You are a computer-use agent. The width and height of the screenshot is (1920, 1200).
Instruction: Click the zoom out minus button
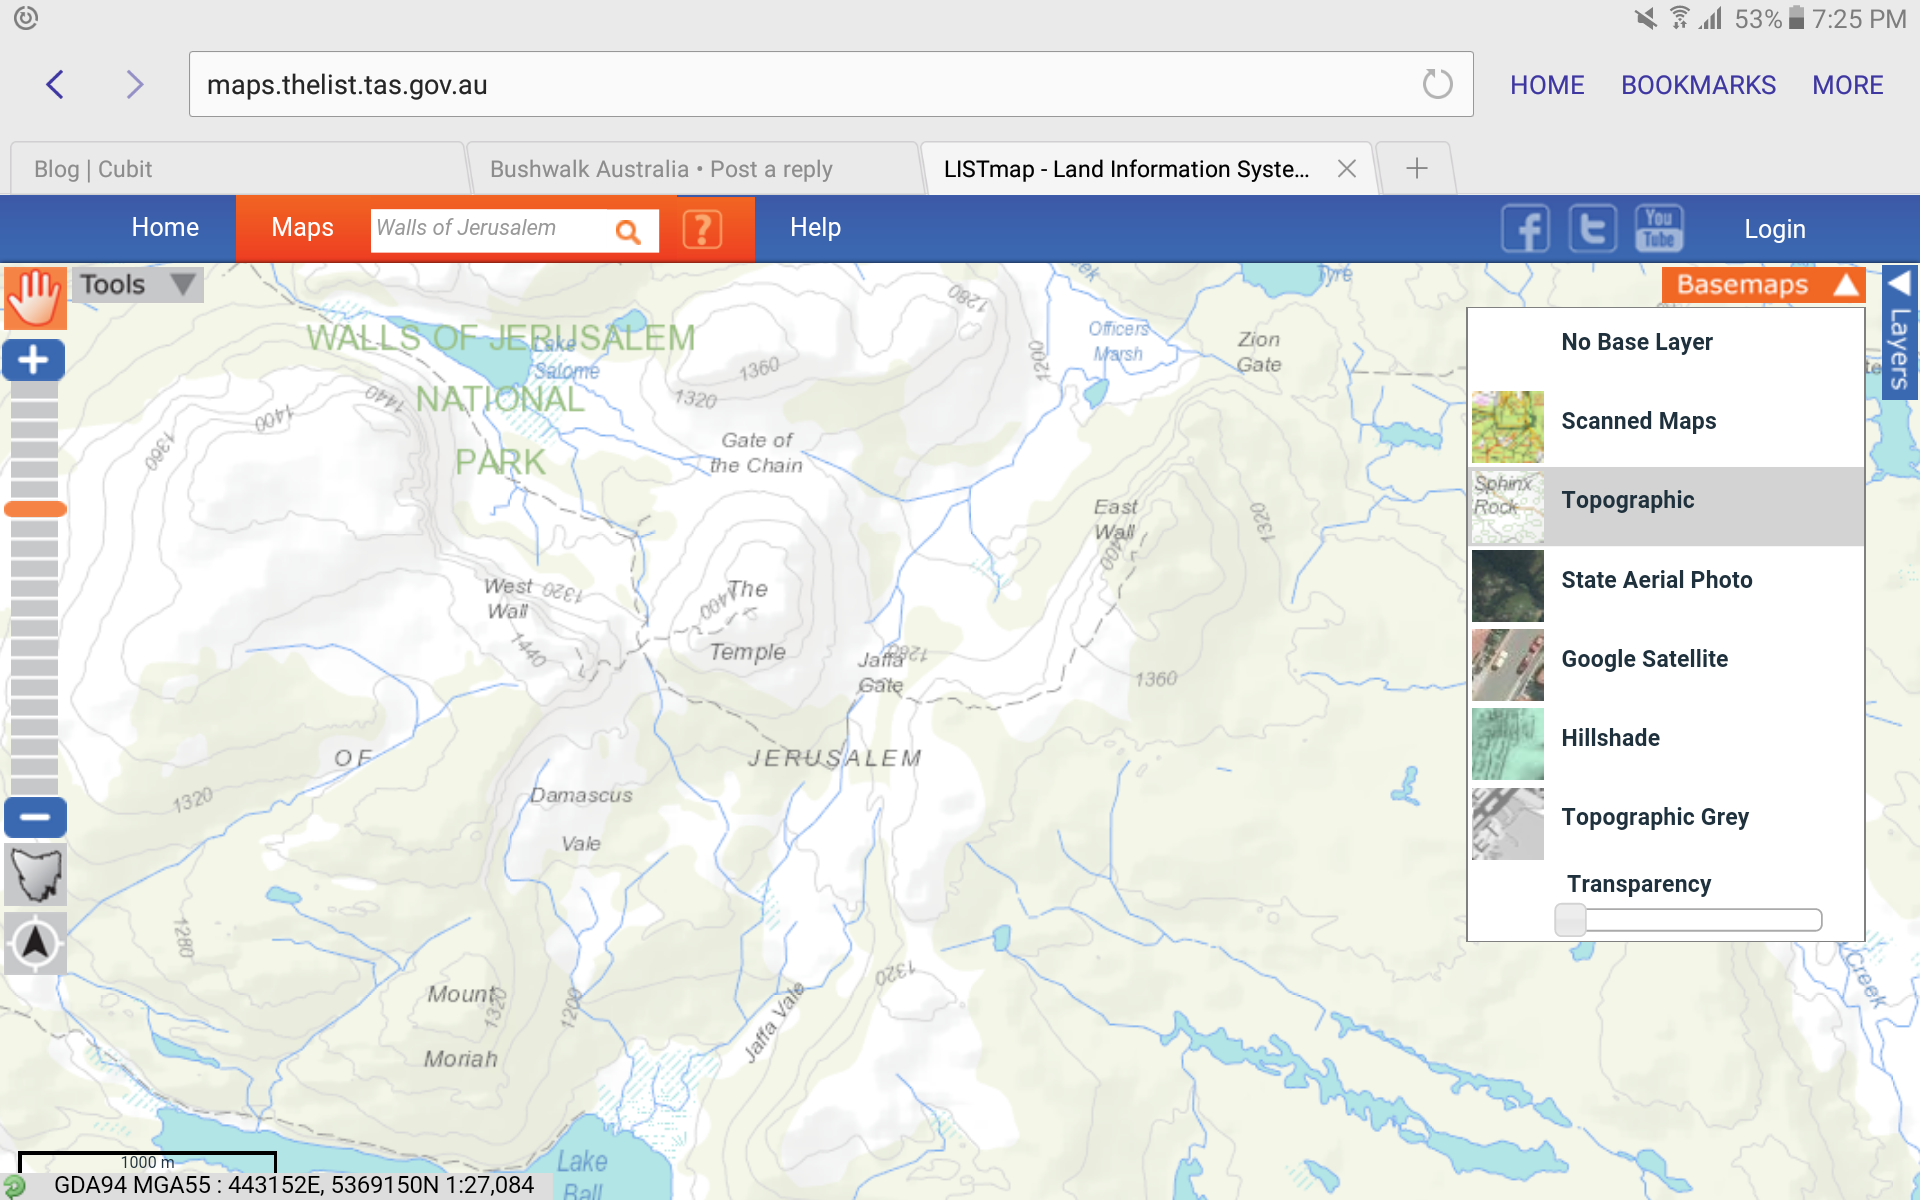point(35,817)
